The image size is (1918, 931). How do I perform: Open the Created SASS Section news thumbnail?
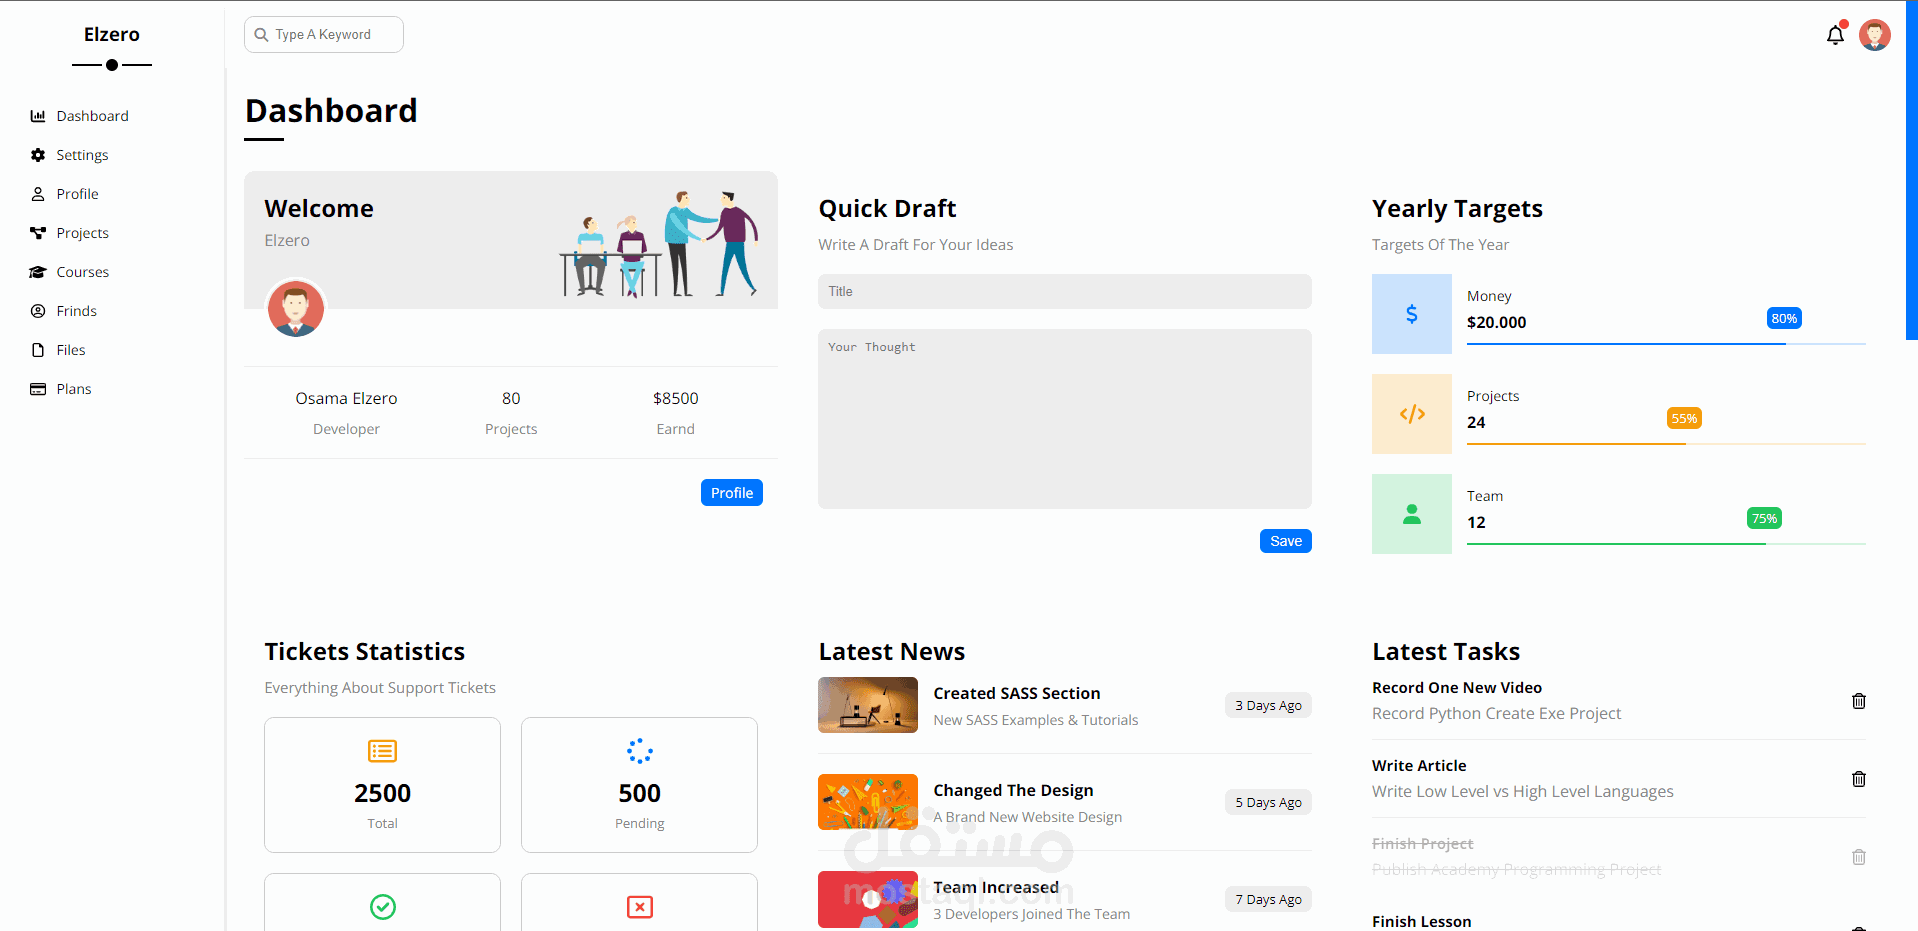[868, 705]
